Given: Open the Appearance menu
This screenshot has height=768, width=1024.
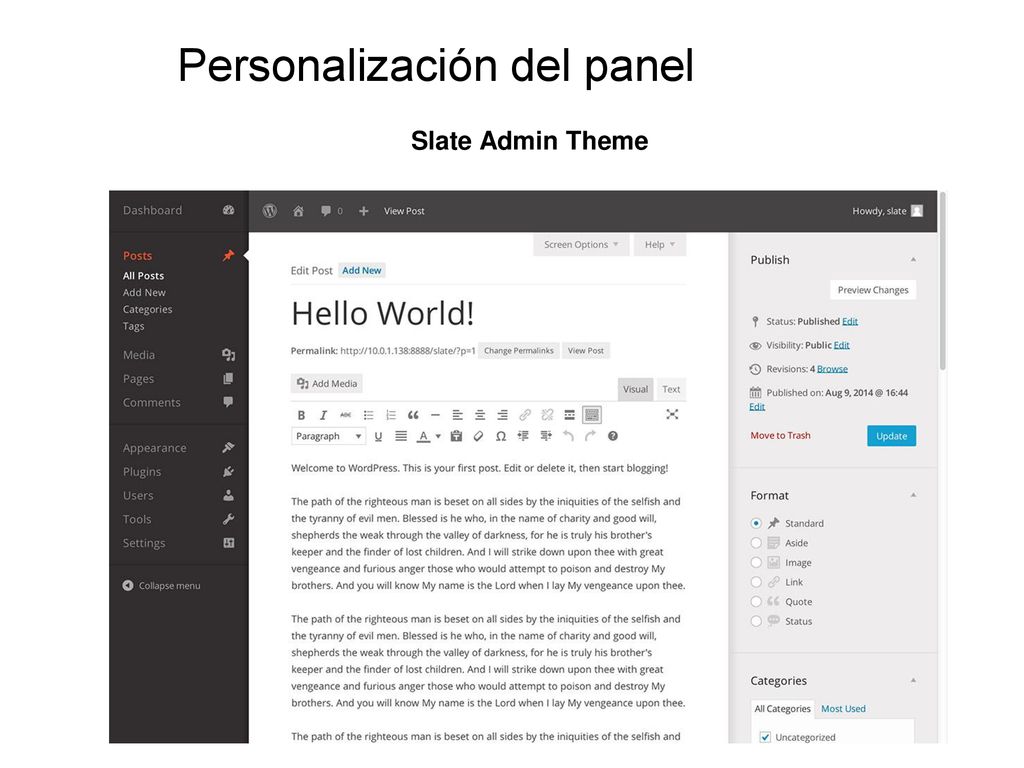Looking at the screenshot, I should [x=178, y=448].
